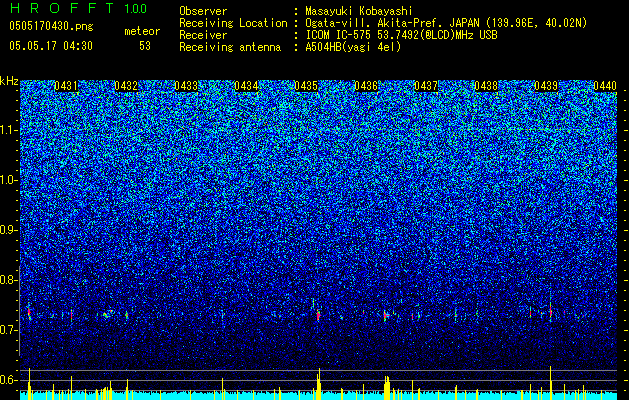This screenshot has width=629, height=400.
Task: Click the 0431 time marker
Action: coord(66,86)
